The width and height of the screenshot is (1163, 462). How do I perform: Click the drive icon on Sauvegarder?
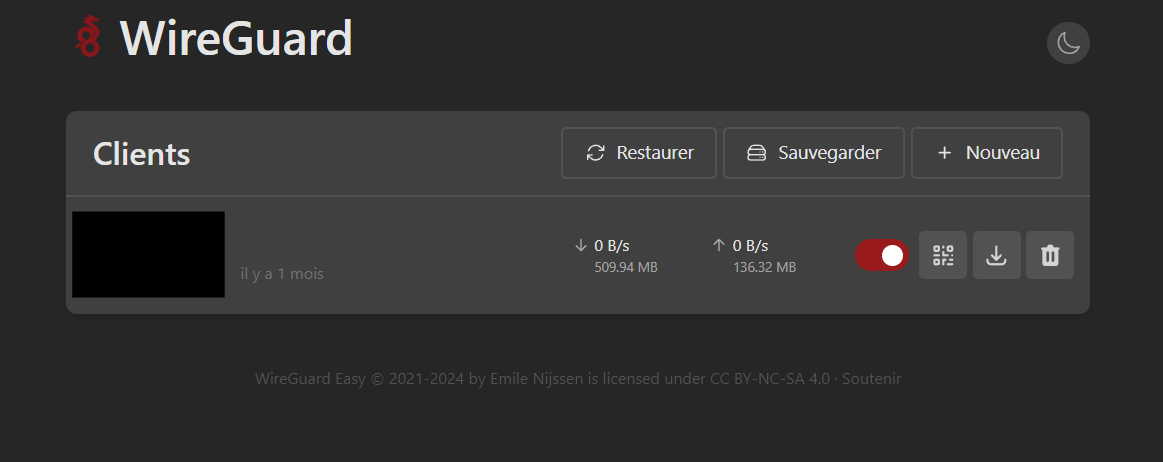click(757, 153)
